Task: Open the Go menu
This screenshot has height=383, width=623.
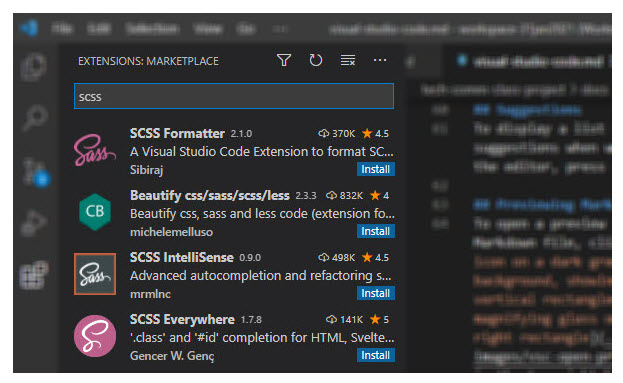Action: coord(245,29)
